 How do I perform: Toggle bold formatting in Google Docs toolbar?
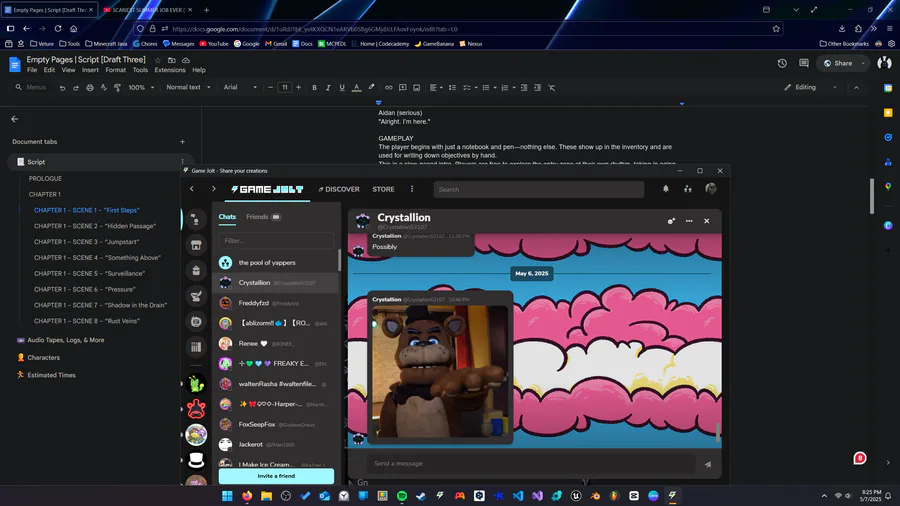tap(314, 87)
